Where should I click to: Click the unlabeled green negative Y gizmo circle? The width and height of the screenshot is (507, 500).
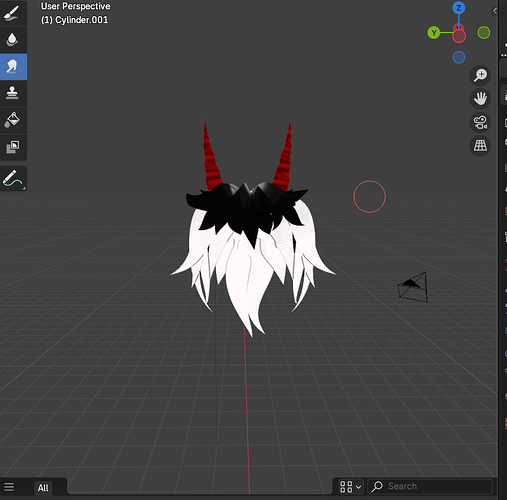pyautogui.click(x=484, y=33)
